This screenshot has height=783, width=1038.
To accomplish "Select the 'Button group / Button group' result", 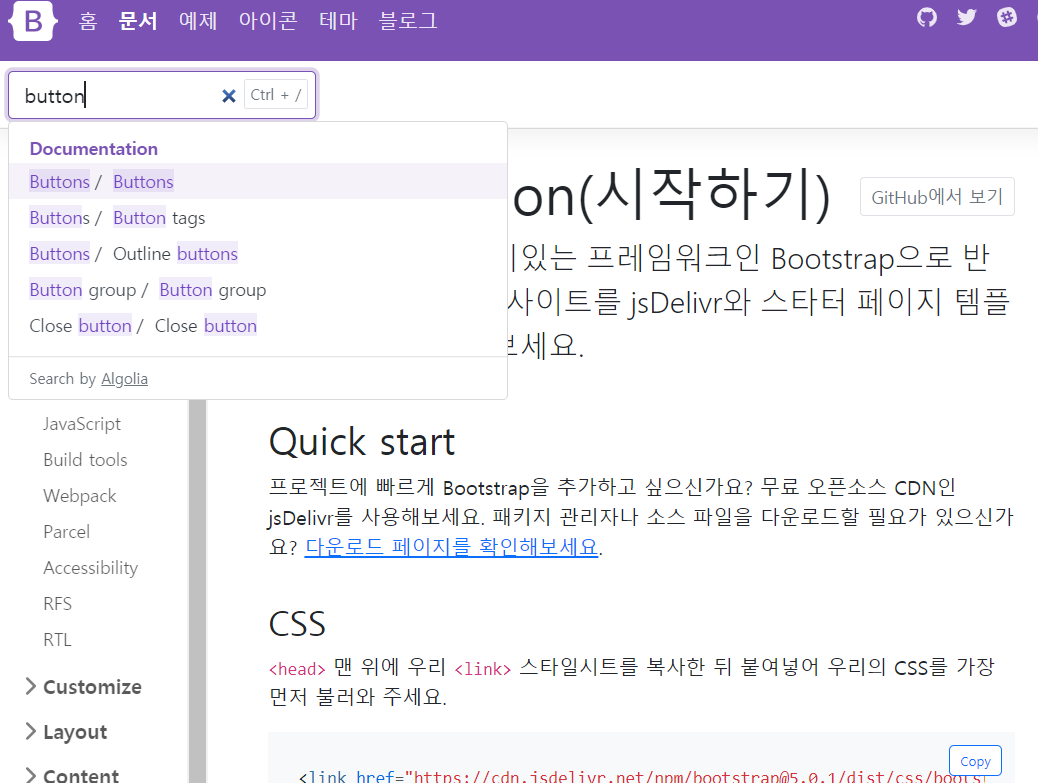I will tap(258, 290).
